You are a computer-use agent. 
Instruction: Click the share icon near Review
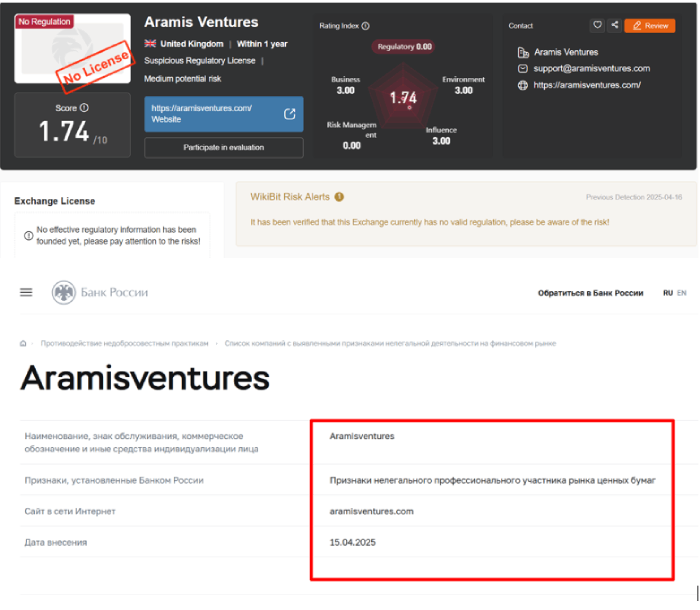[x=615, y=25]
